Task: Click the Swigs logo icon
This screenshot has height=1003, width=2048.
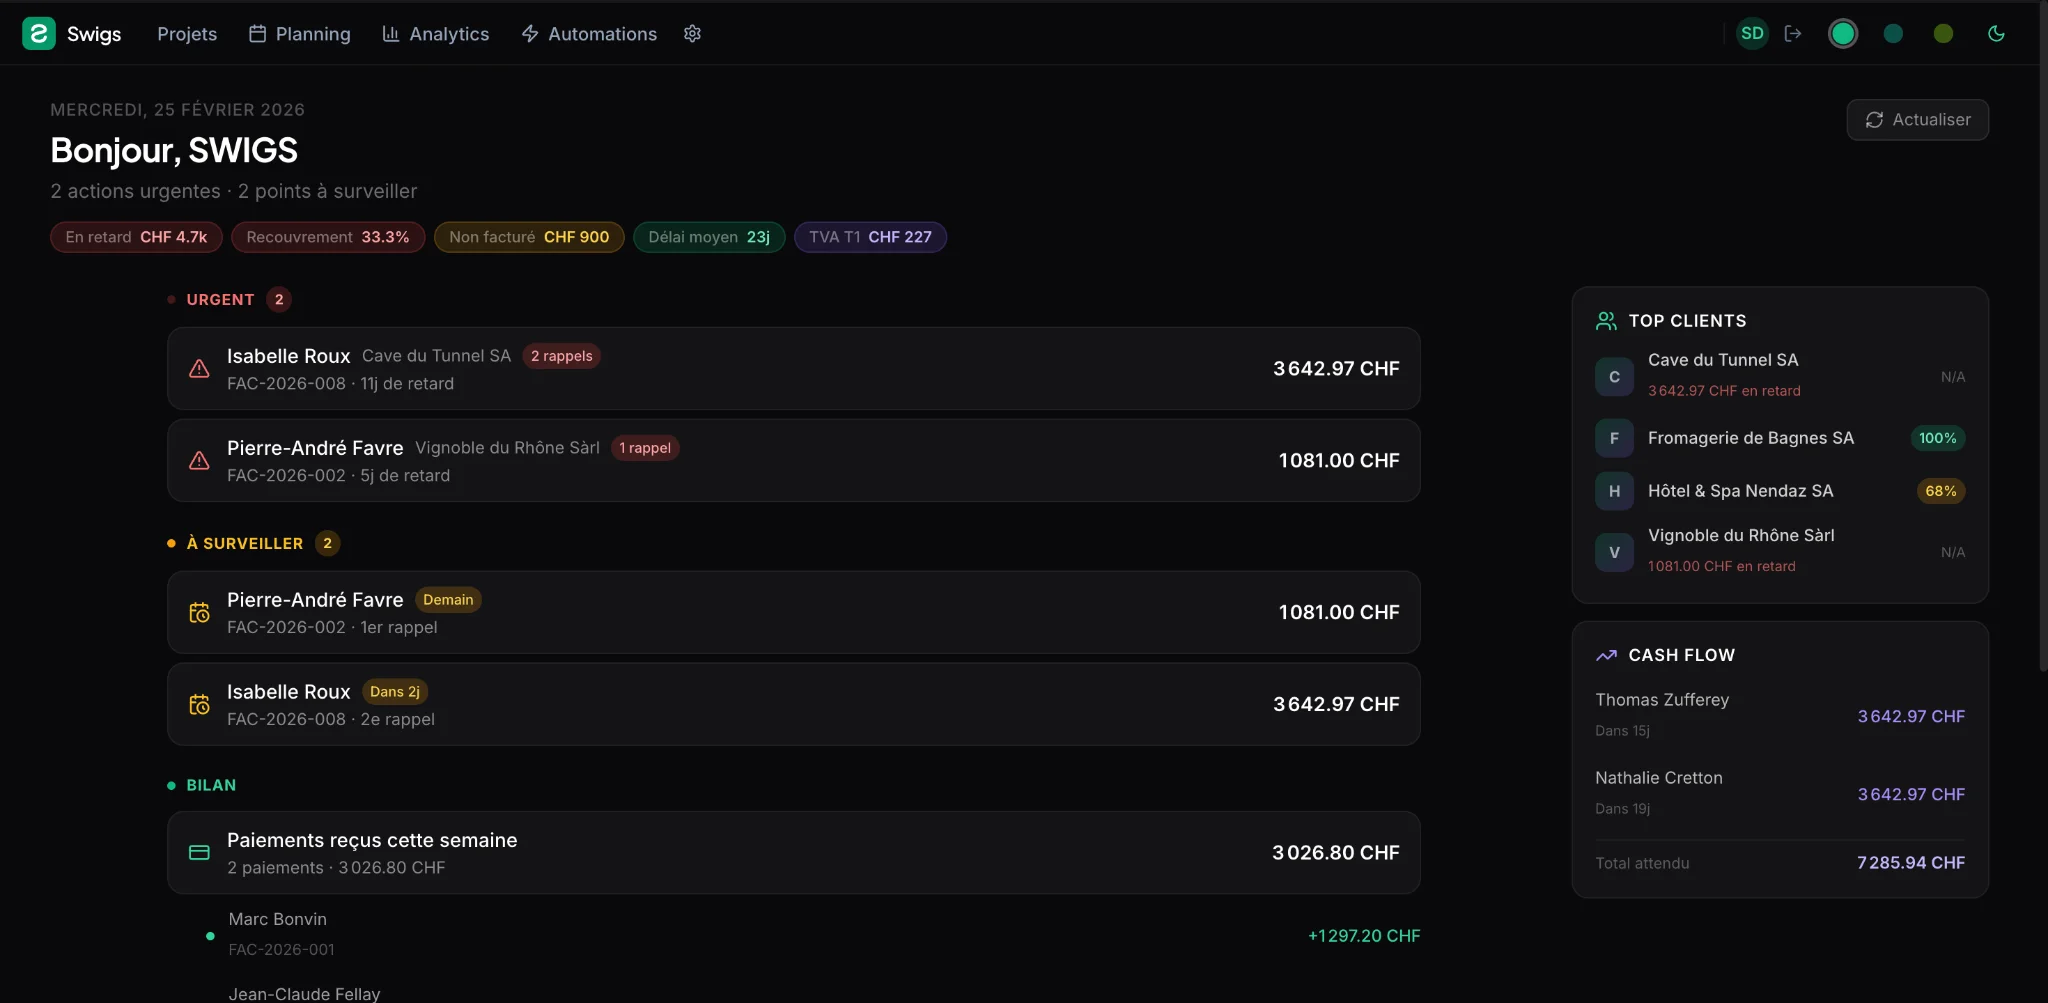Action: click(39, 34)
